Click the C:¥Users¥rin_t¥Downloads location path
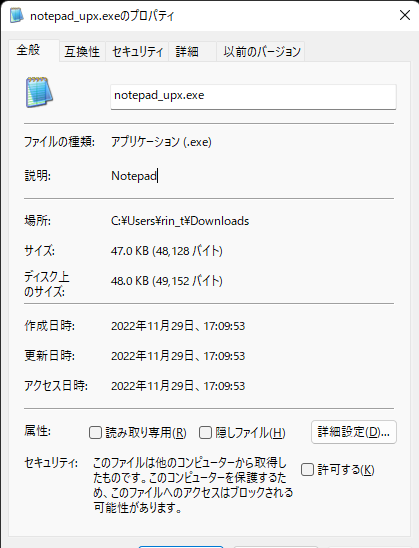Viewport: 419px width, 548px height. 180,221
